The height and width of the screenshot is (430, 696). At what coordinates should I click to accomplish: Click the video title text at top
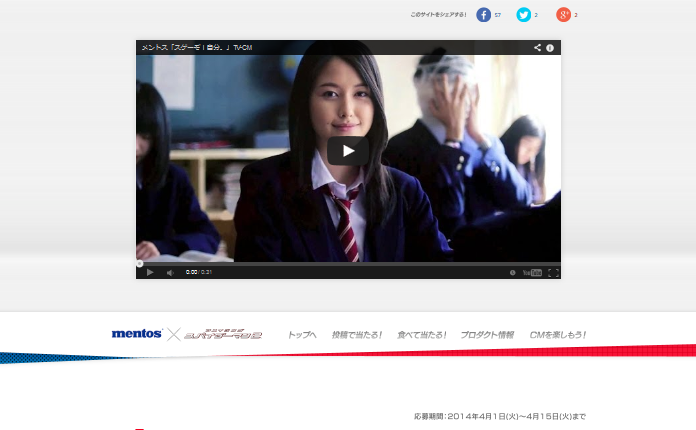click(x=197, y=47)
